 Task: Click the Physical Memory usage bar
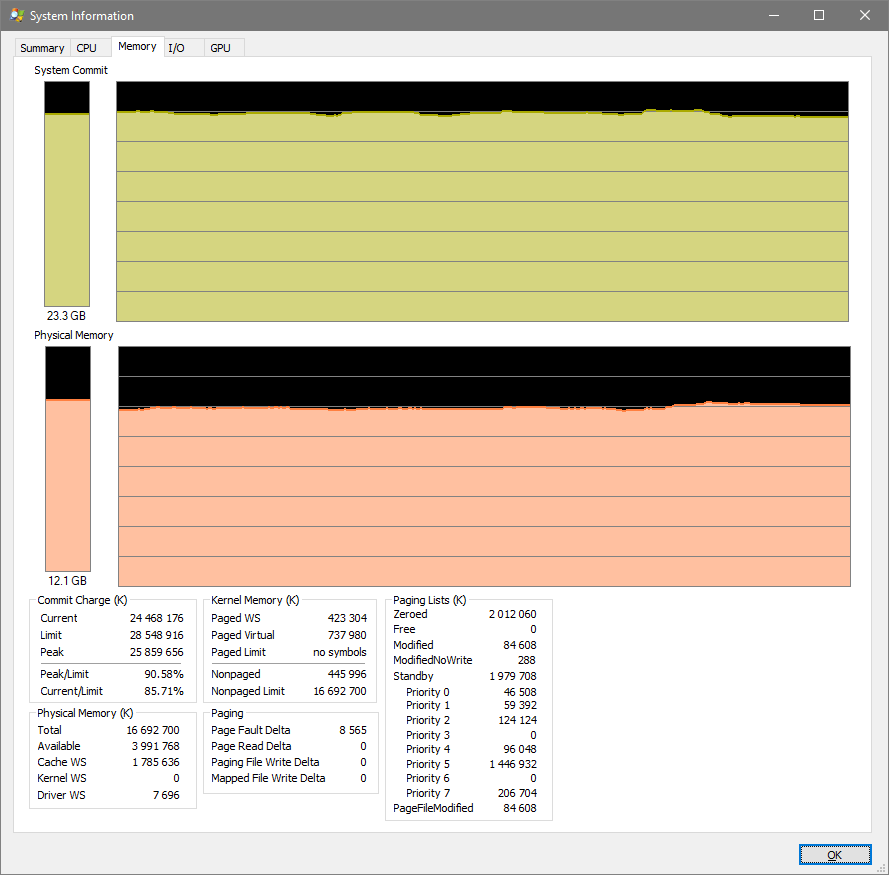[67, 459]
